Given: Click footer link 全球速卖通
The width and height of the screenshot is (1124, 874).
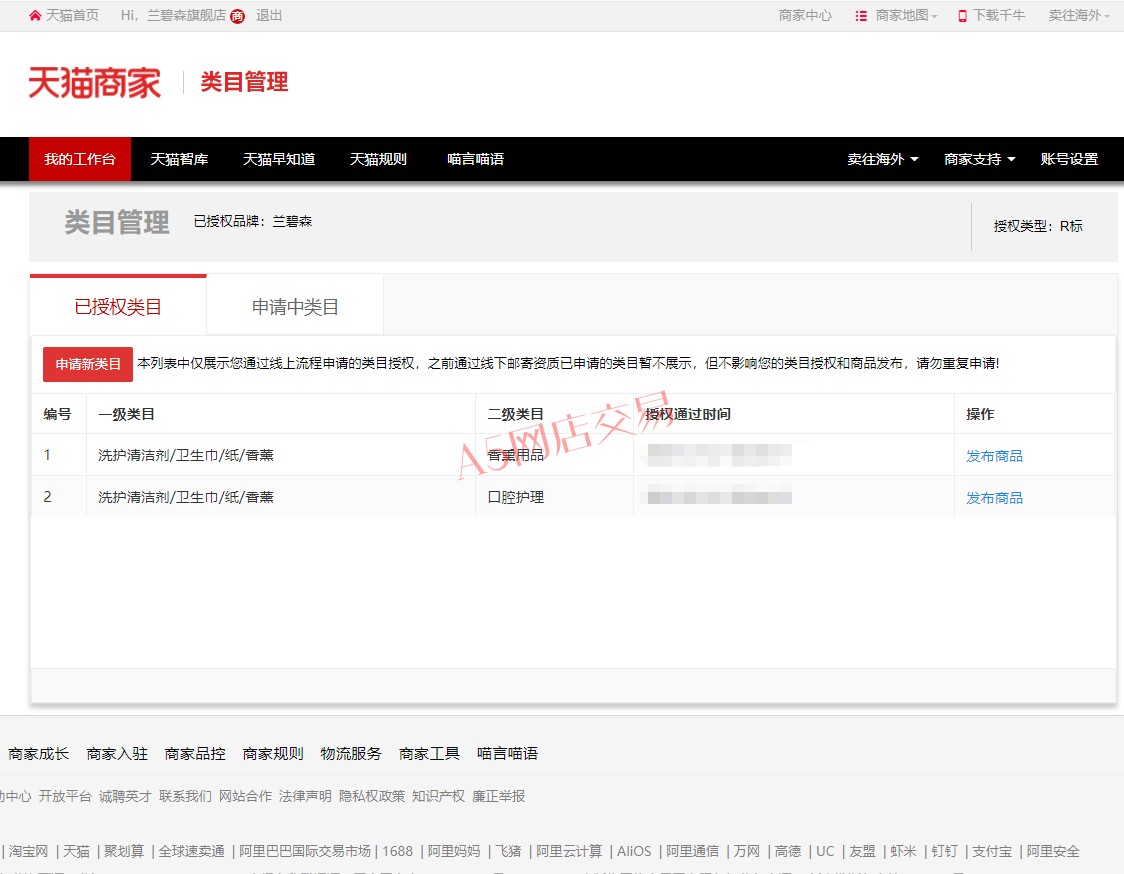Looking at the screenshot, I should [x=191, y=851].
